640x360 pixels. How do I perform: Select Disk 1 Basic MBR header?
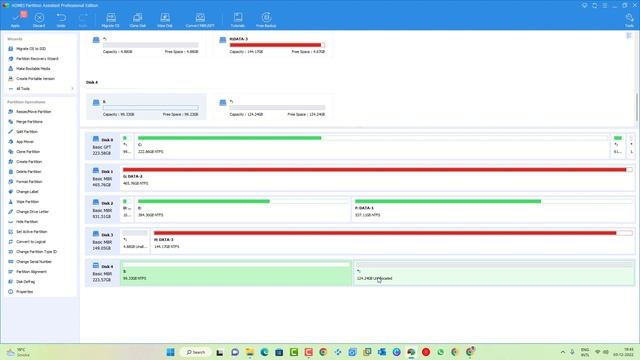tap(102, 178)
